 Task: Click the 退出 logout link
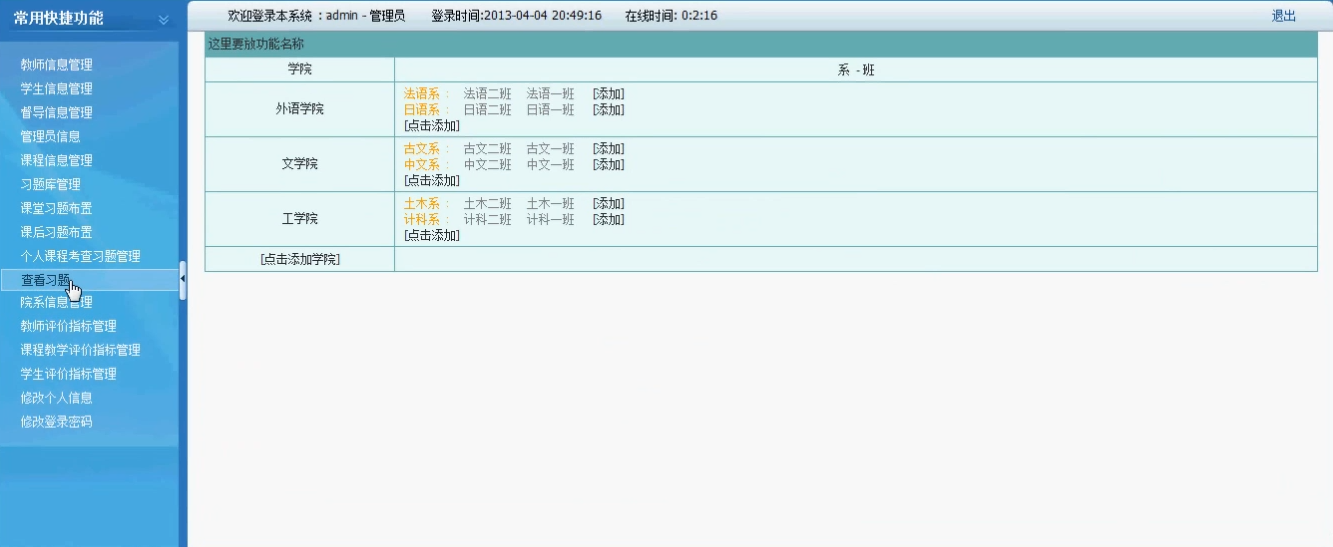[x=1284, y=16]
